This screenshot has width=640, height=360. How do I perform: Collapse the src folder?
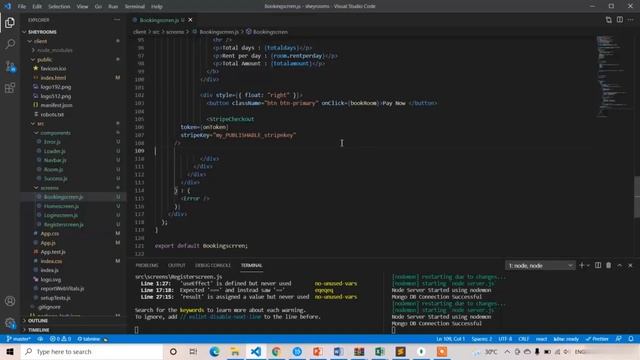(x=73, y=123)
